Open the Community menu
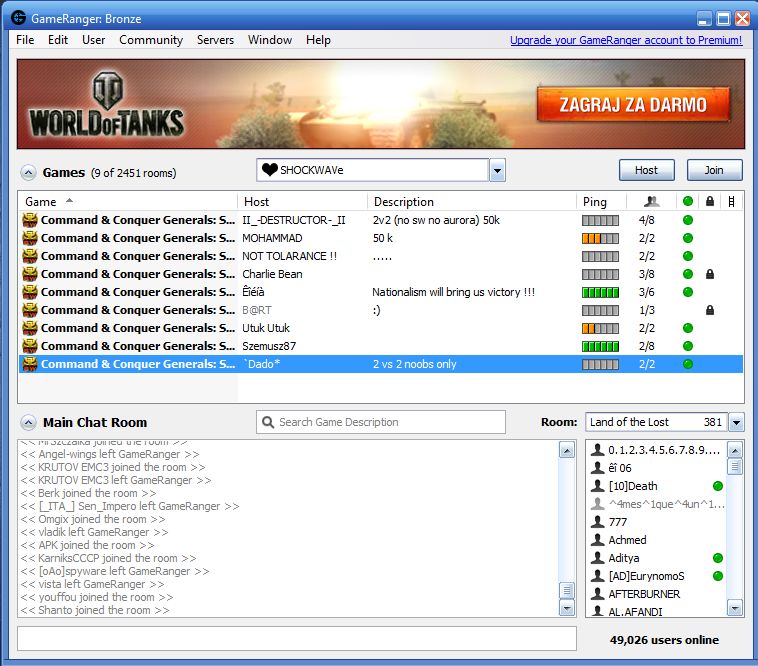758x666 pixels. click(x=151, y=40)
